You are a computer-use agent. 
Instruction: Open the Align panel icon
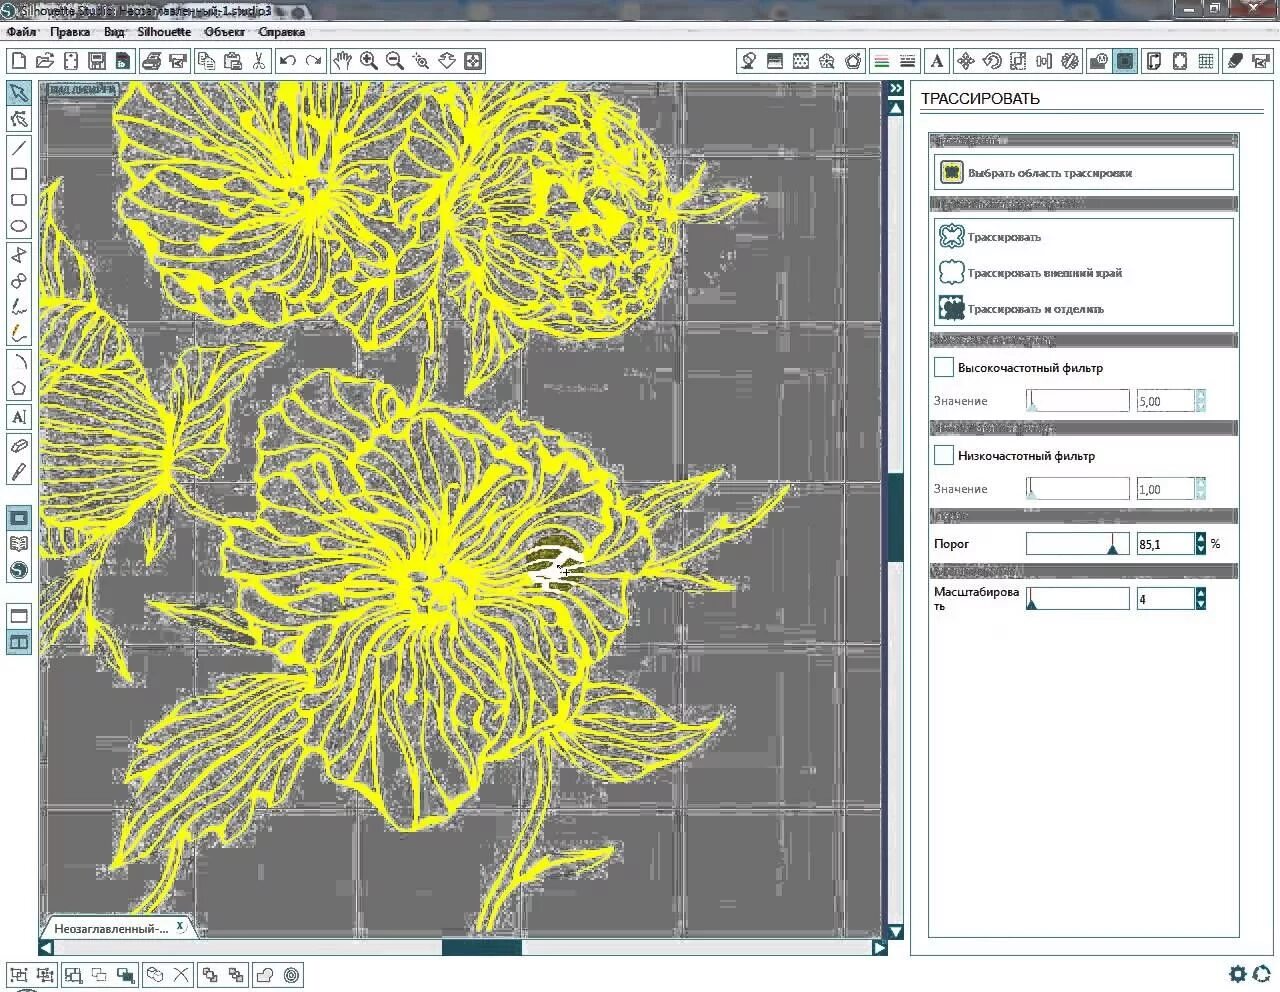(1044, 61)
